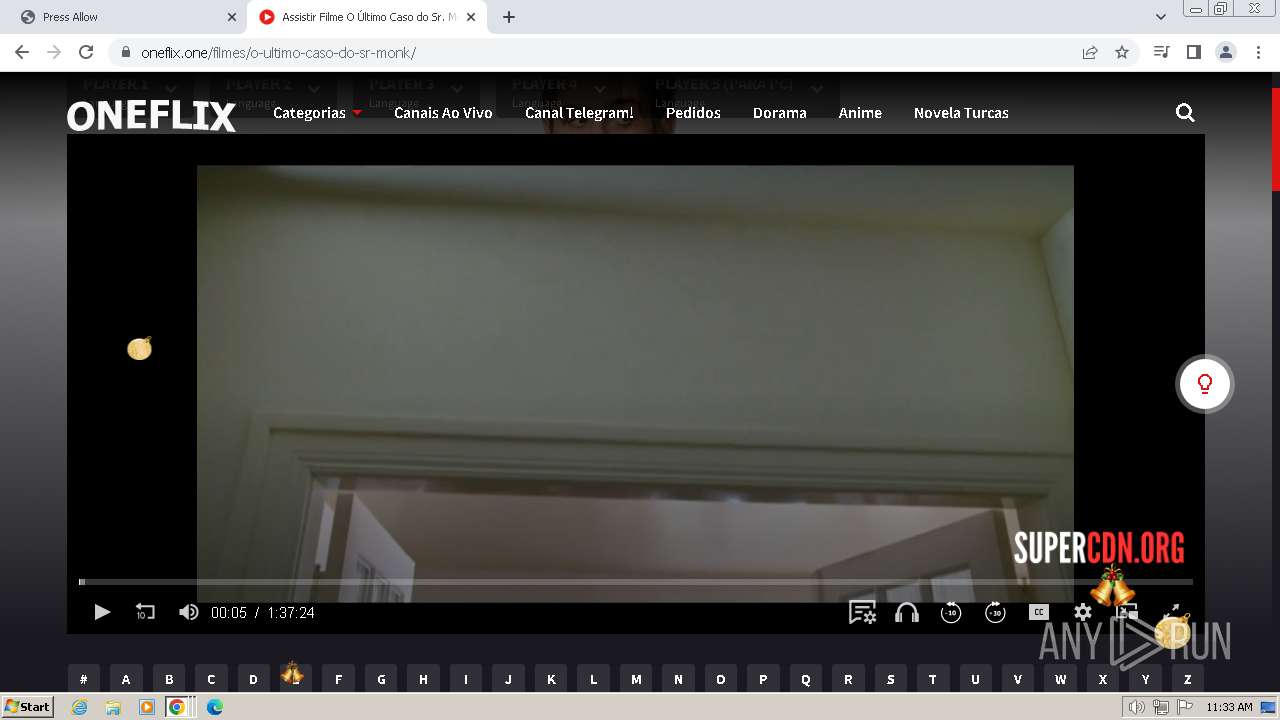The width and height of the screenshot is (1280, 720).
Task: Filter titles by letter G
Action: point(381,679)
